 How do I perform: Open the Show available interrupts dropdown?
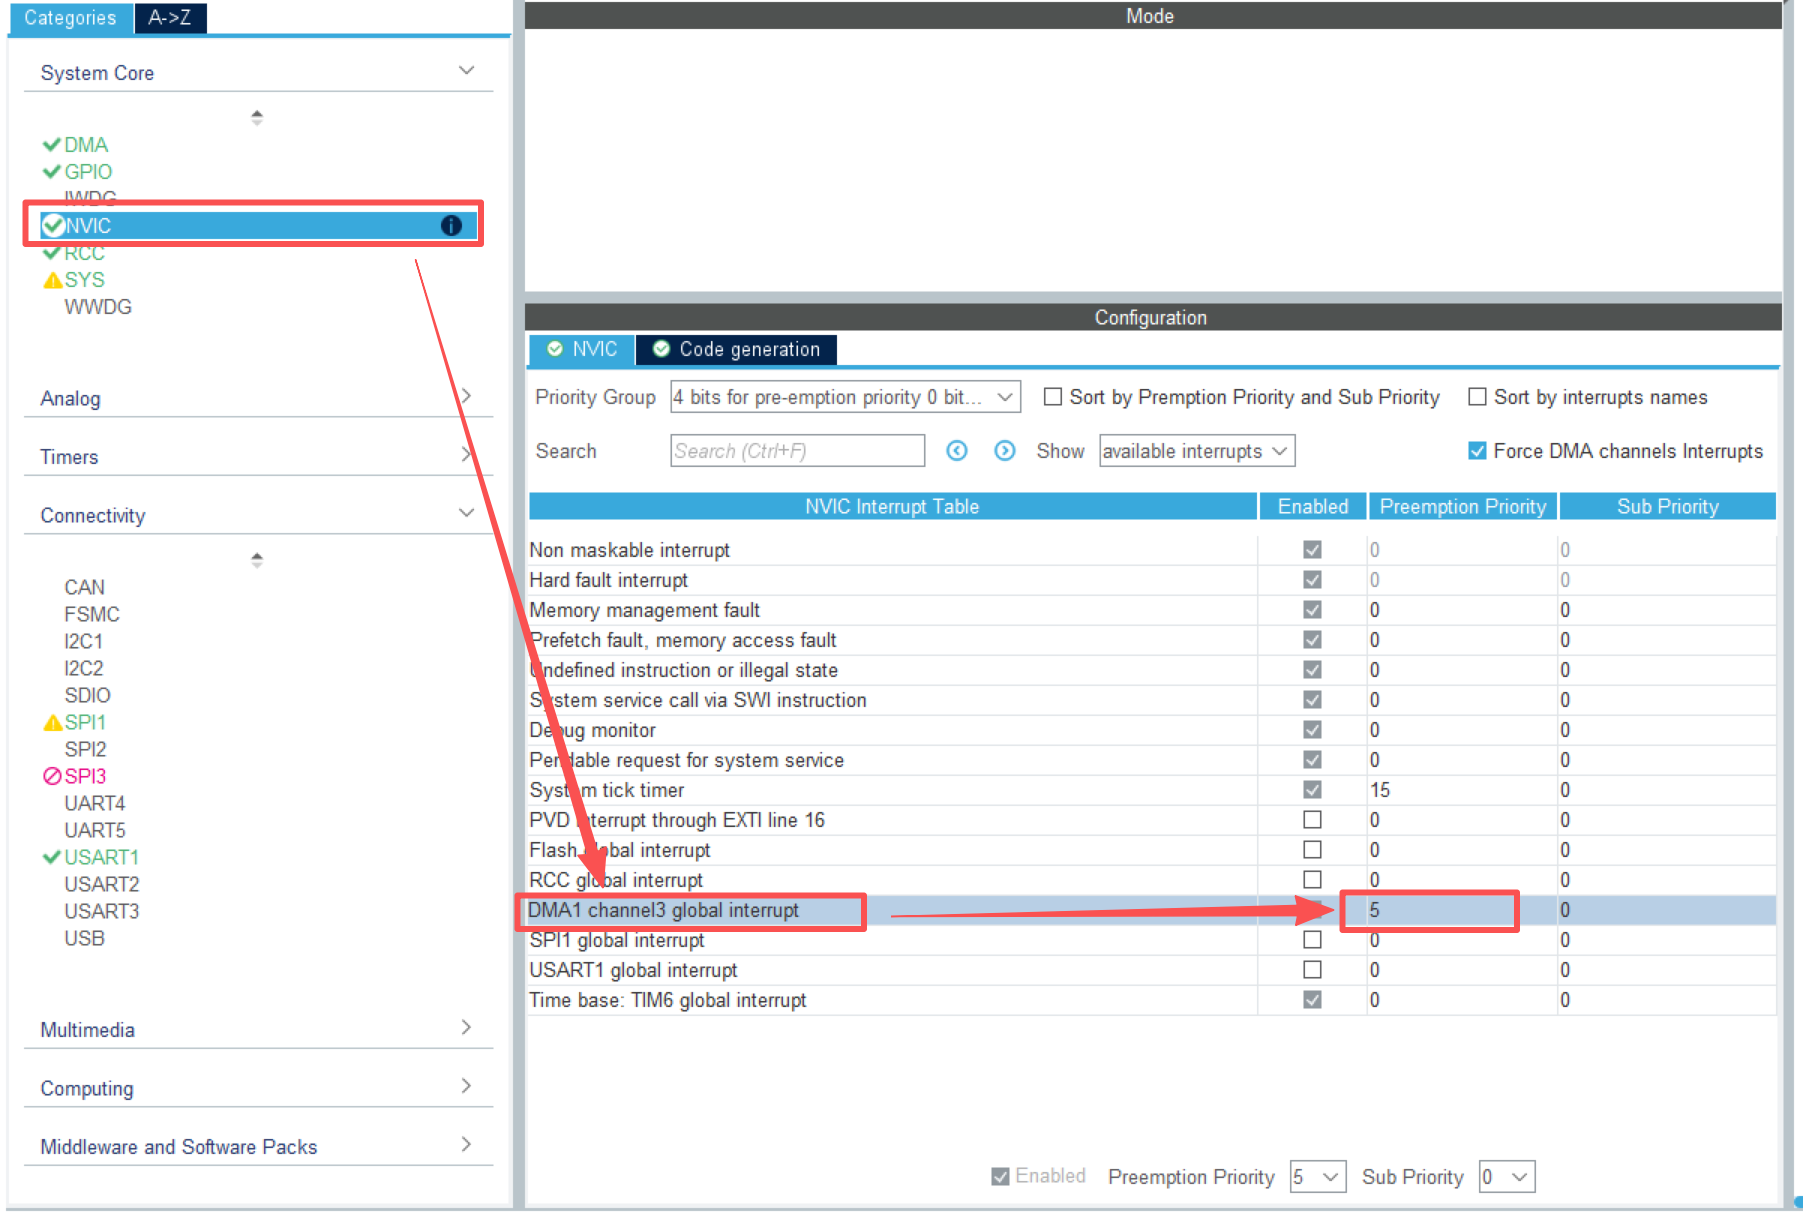1197,451
